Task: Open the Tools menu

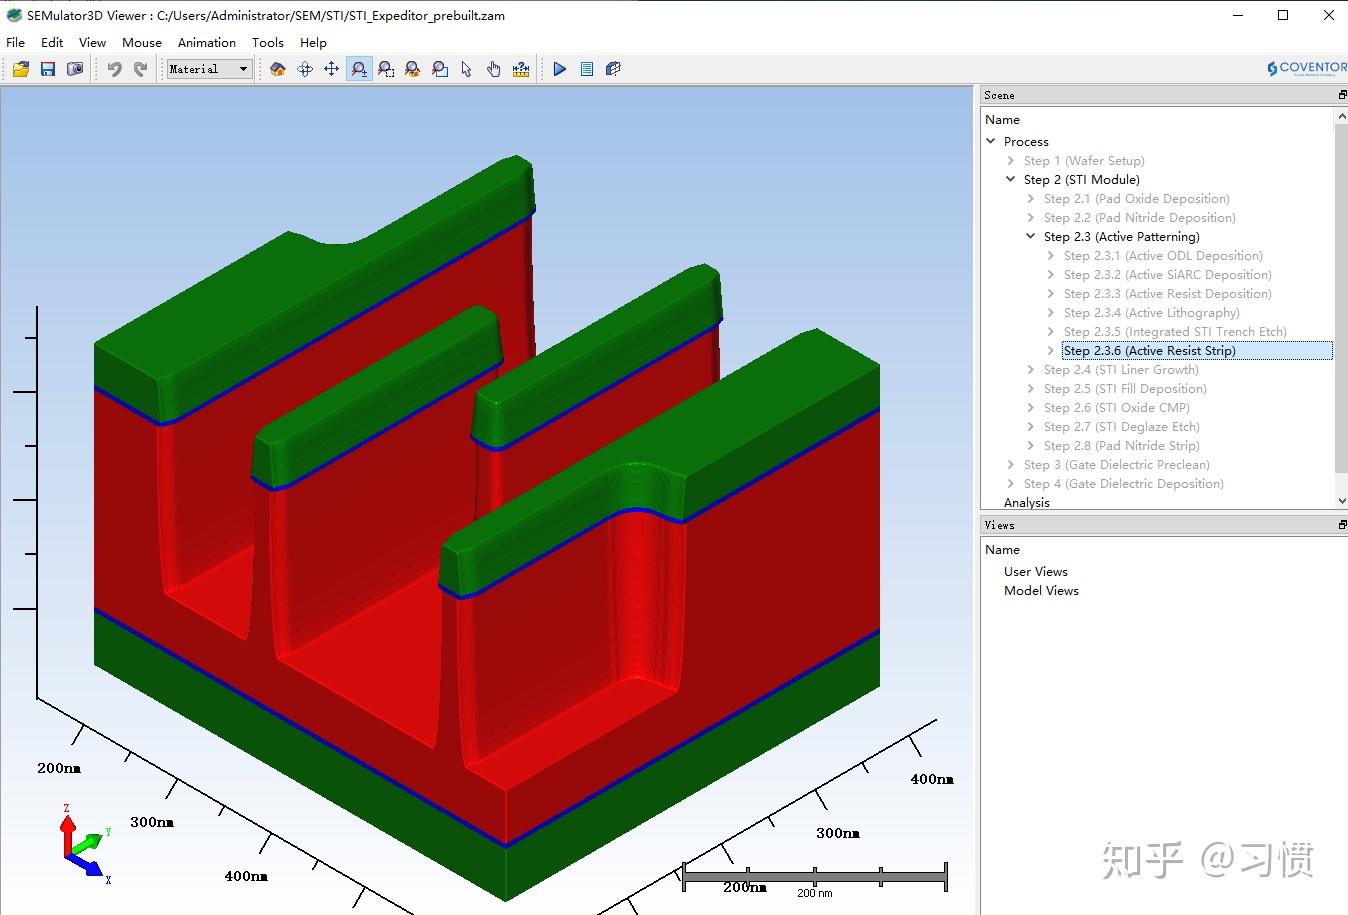Action: 267,42
